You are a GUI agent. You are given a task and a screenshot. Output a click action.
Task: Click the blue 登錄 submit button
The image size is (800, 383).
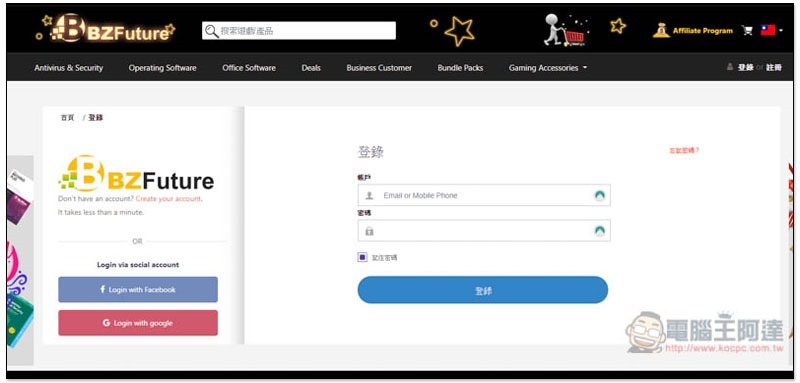483,290
